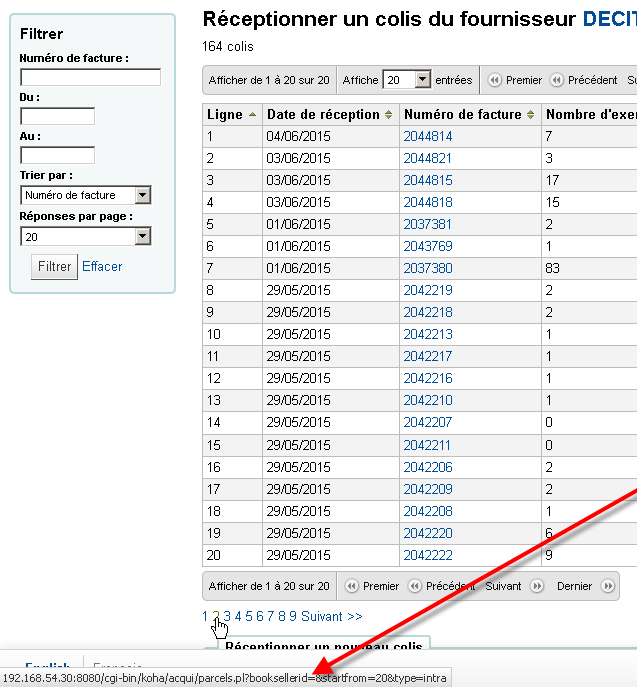The width and height of the screenshot is (637, 687).
Task: Click in Numéro de facture input field
Action: pyautogui.click(x=90, y=77)
